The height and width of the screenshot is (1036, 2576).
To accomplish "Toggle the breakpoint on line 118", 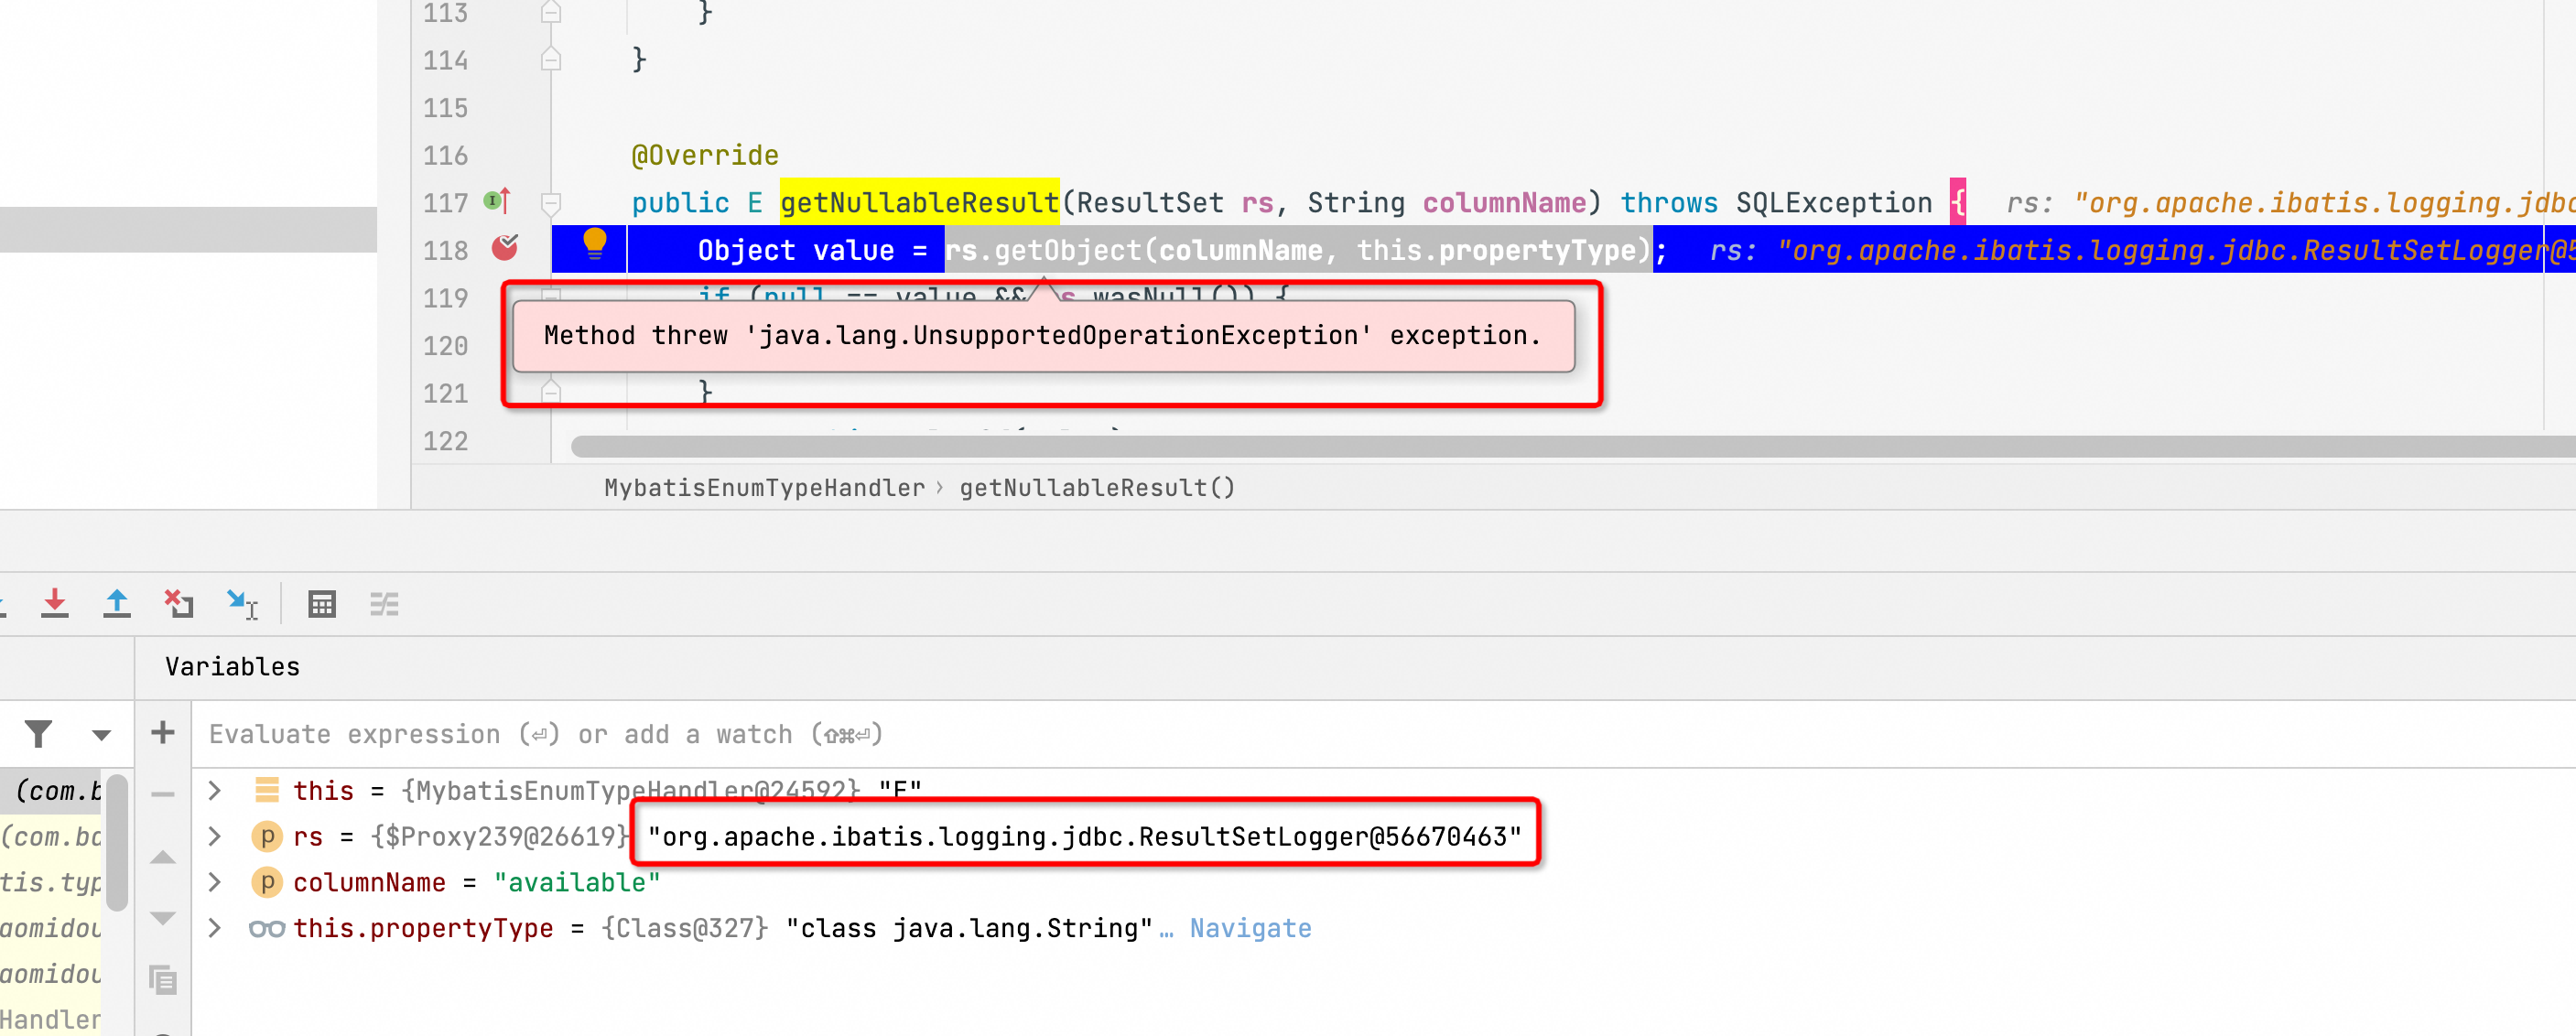I will 505,249.
